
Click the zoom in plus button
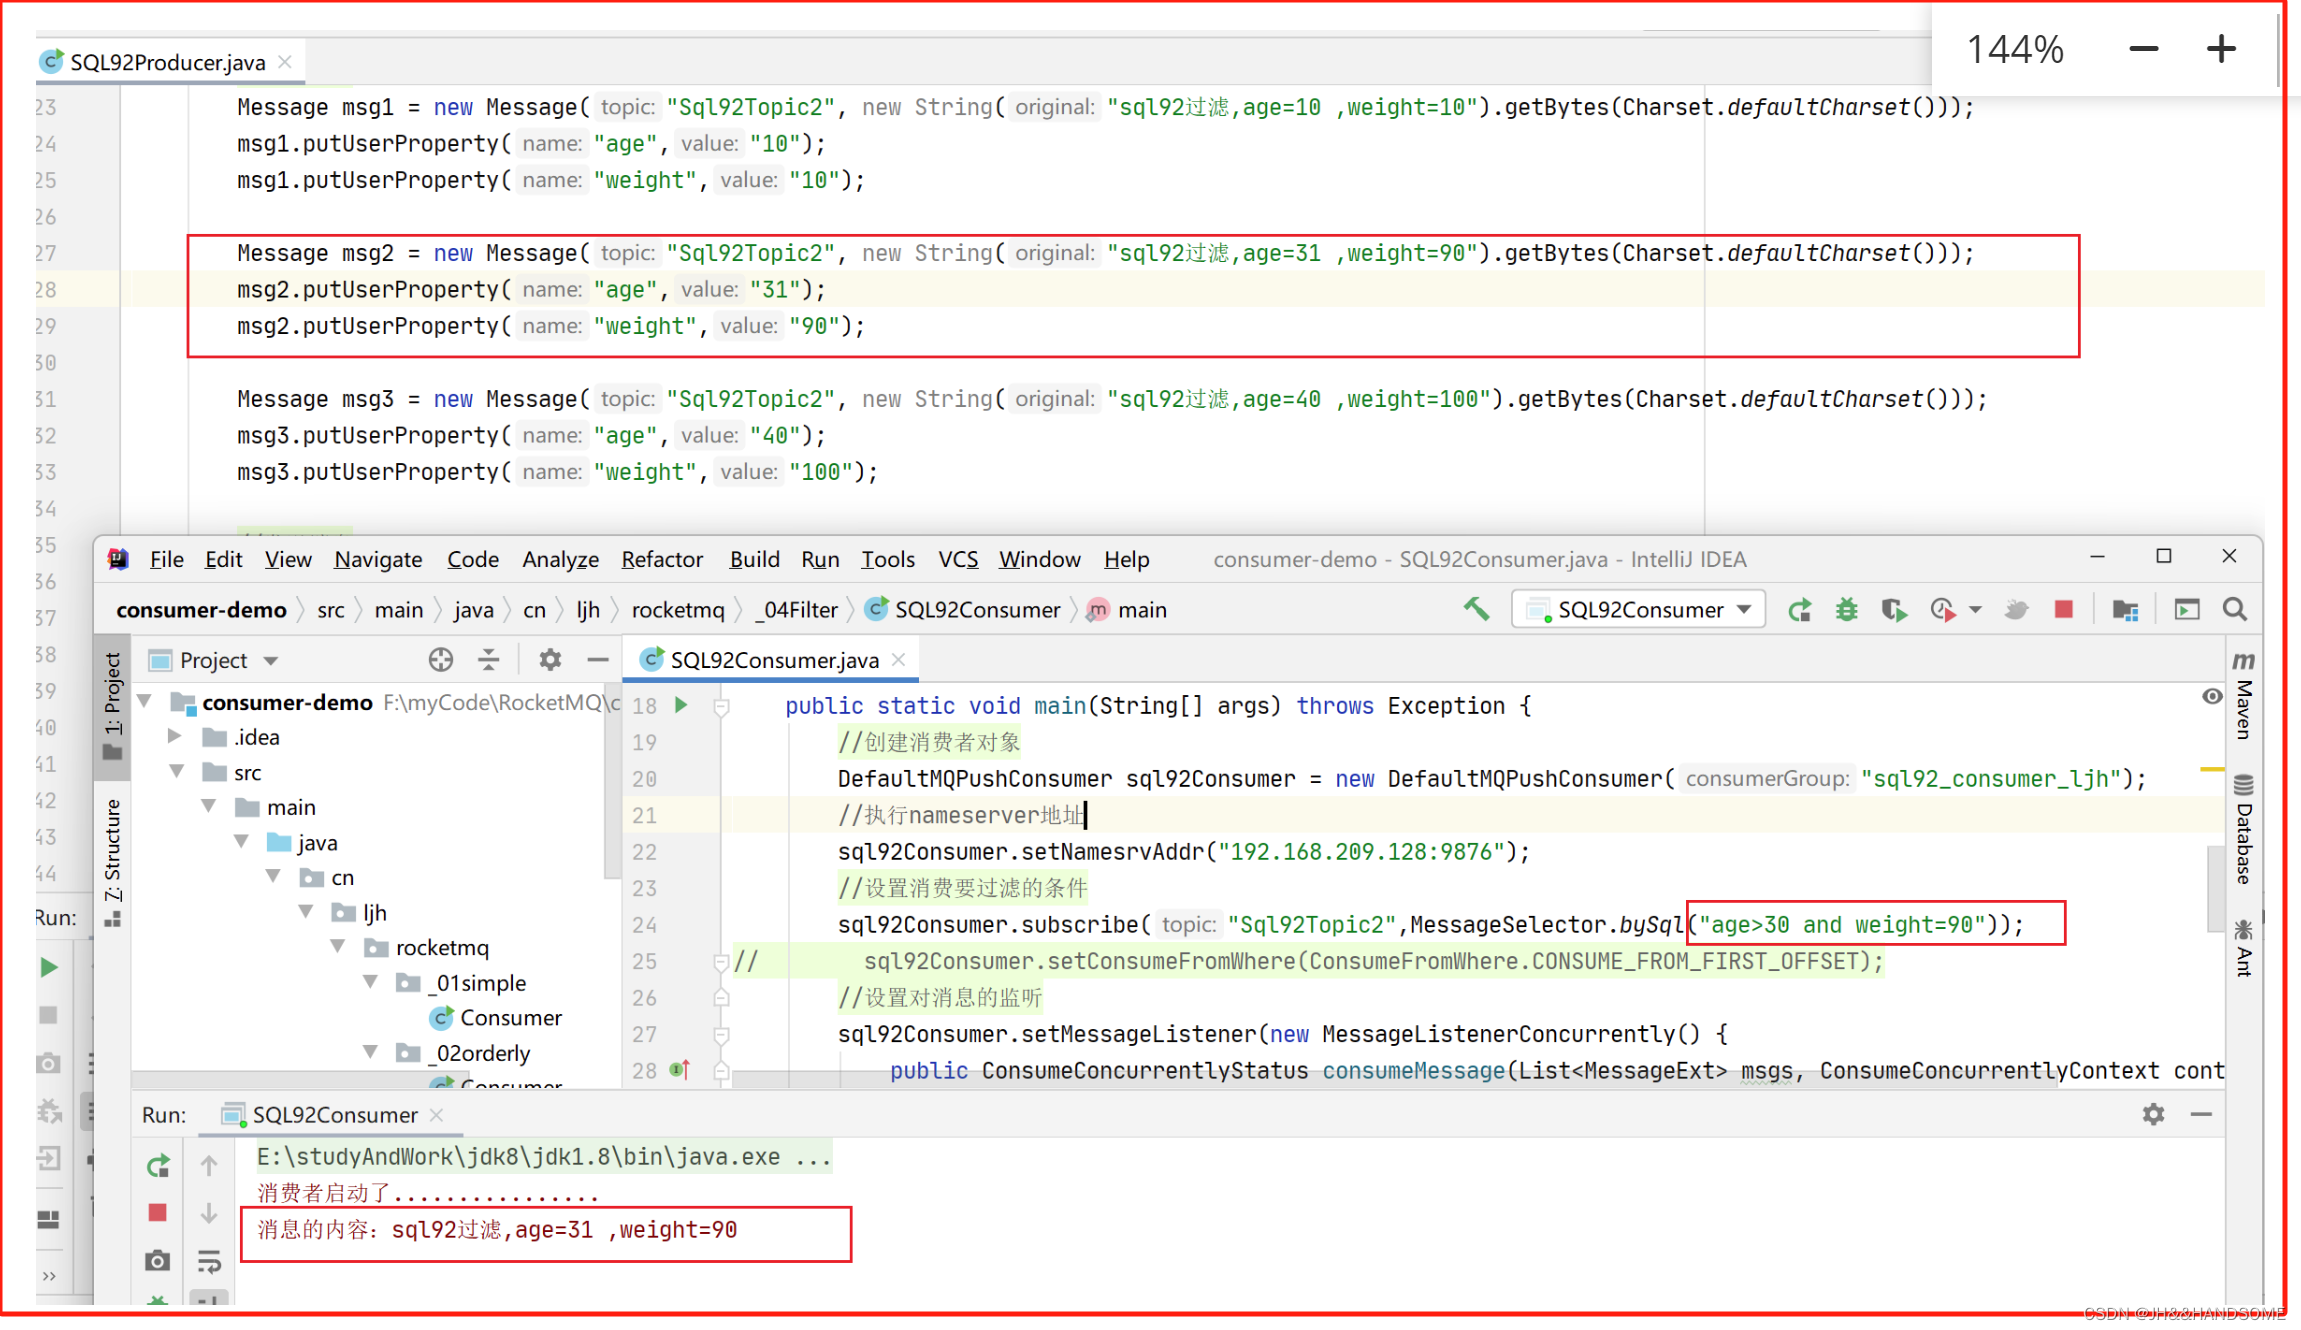(x=2220, y=49)
